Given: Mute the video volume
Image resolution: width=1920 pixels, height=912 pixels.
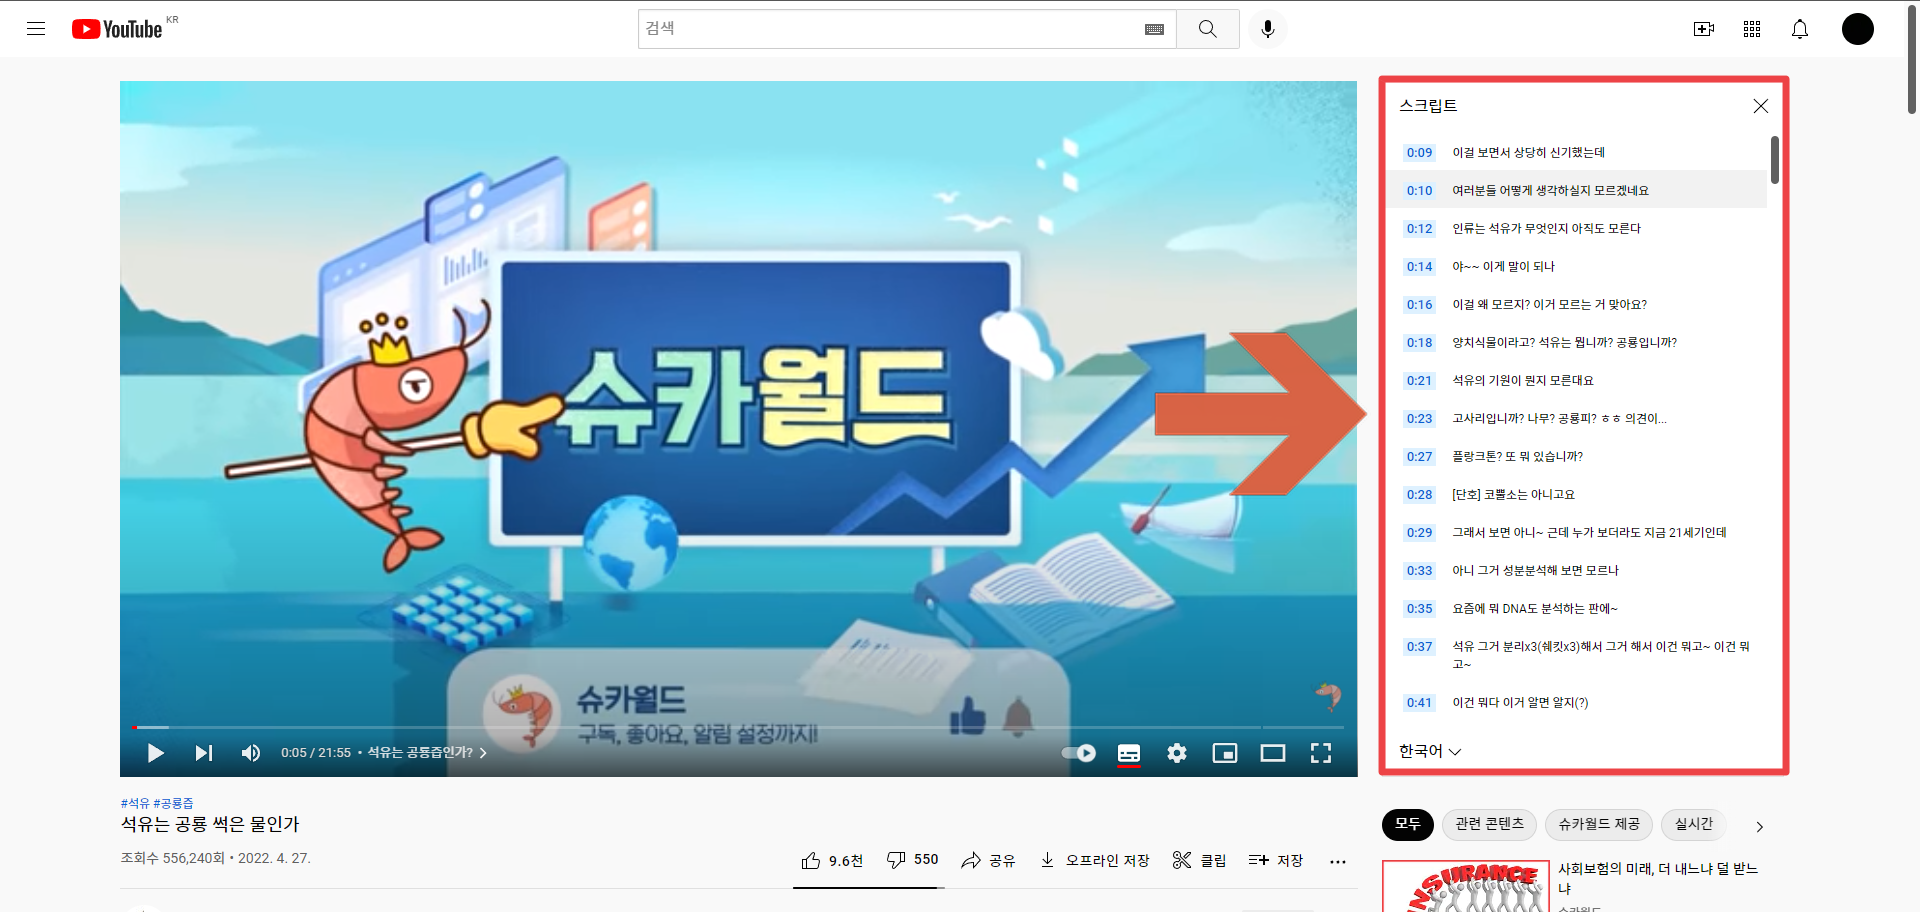Looking at the screenshot, I should [x=251, y=753].
